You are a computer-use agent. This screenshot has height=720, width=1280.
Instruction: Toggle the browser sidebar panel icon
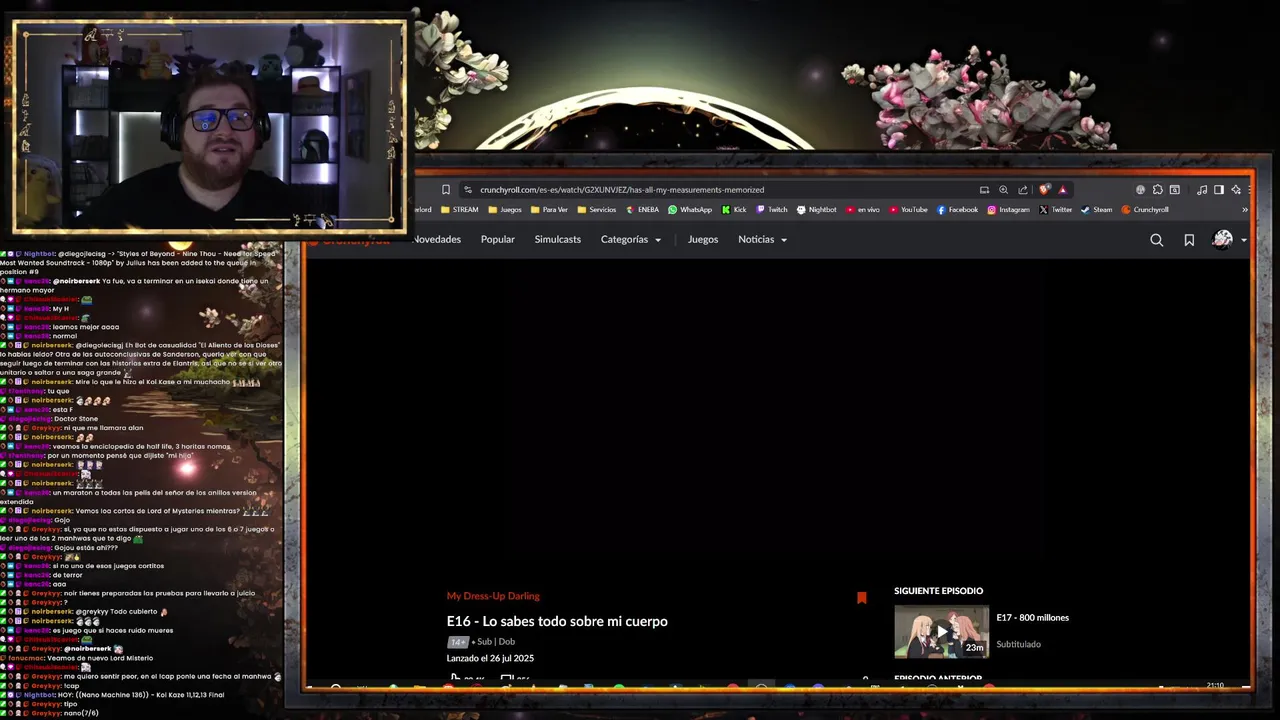pos(1219,190)
